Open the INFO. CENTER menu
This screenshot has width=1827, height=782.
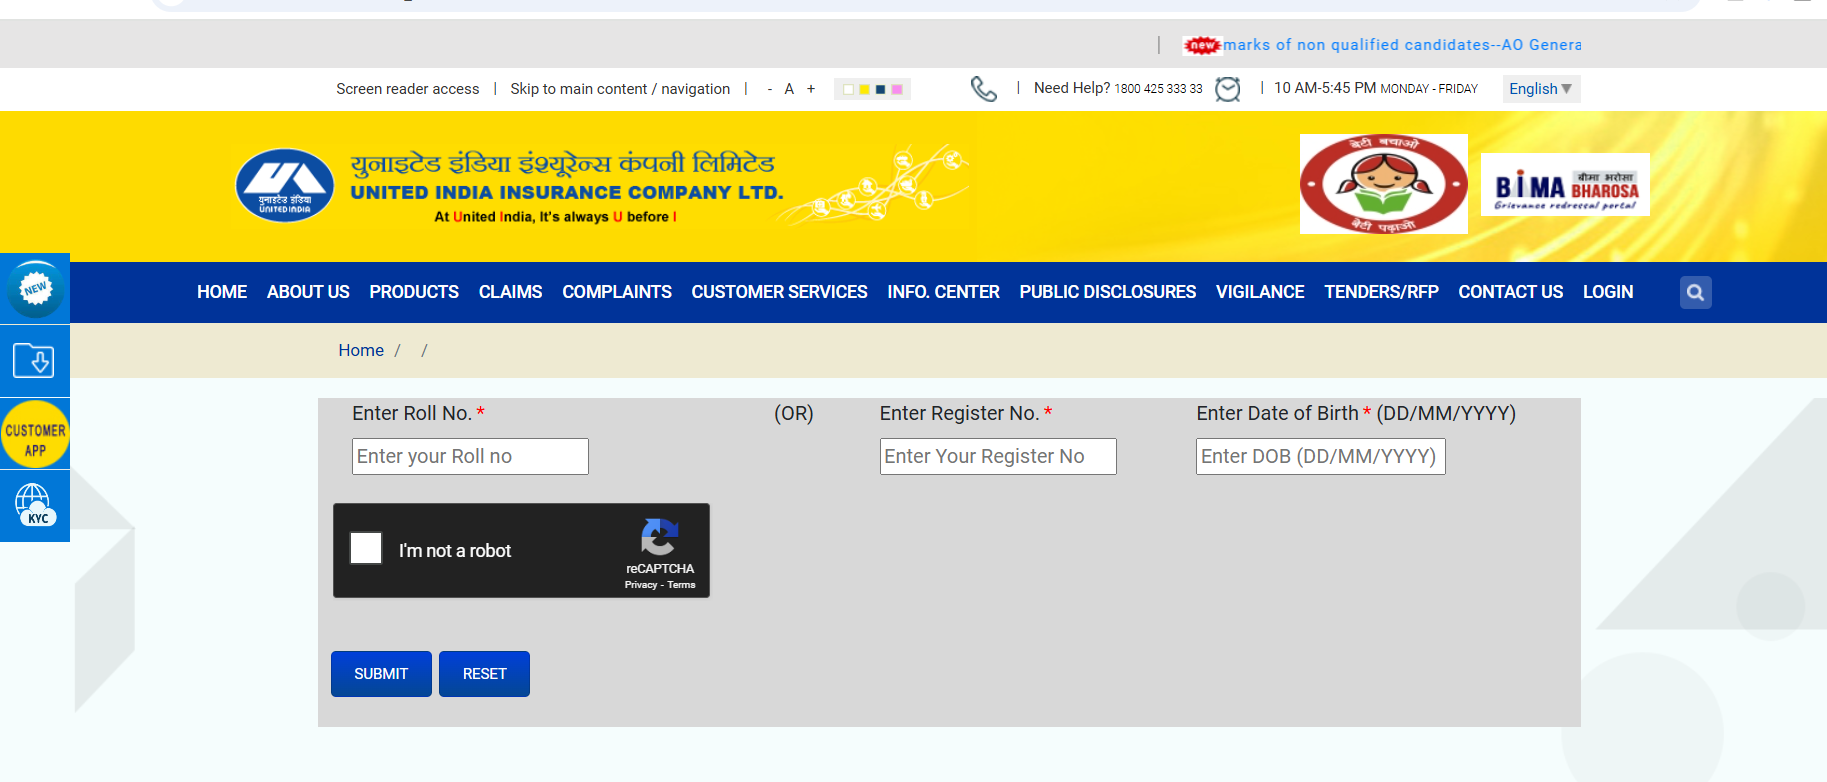click(943, 292)
